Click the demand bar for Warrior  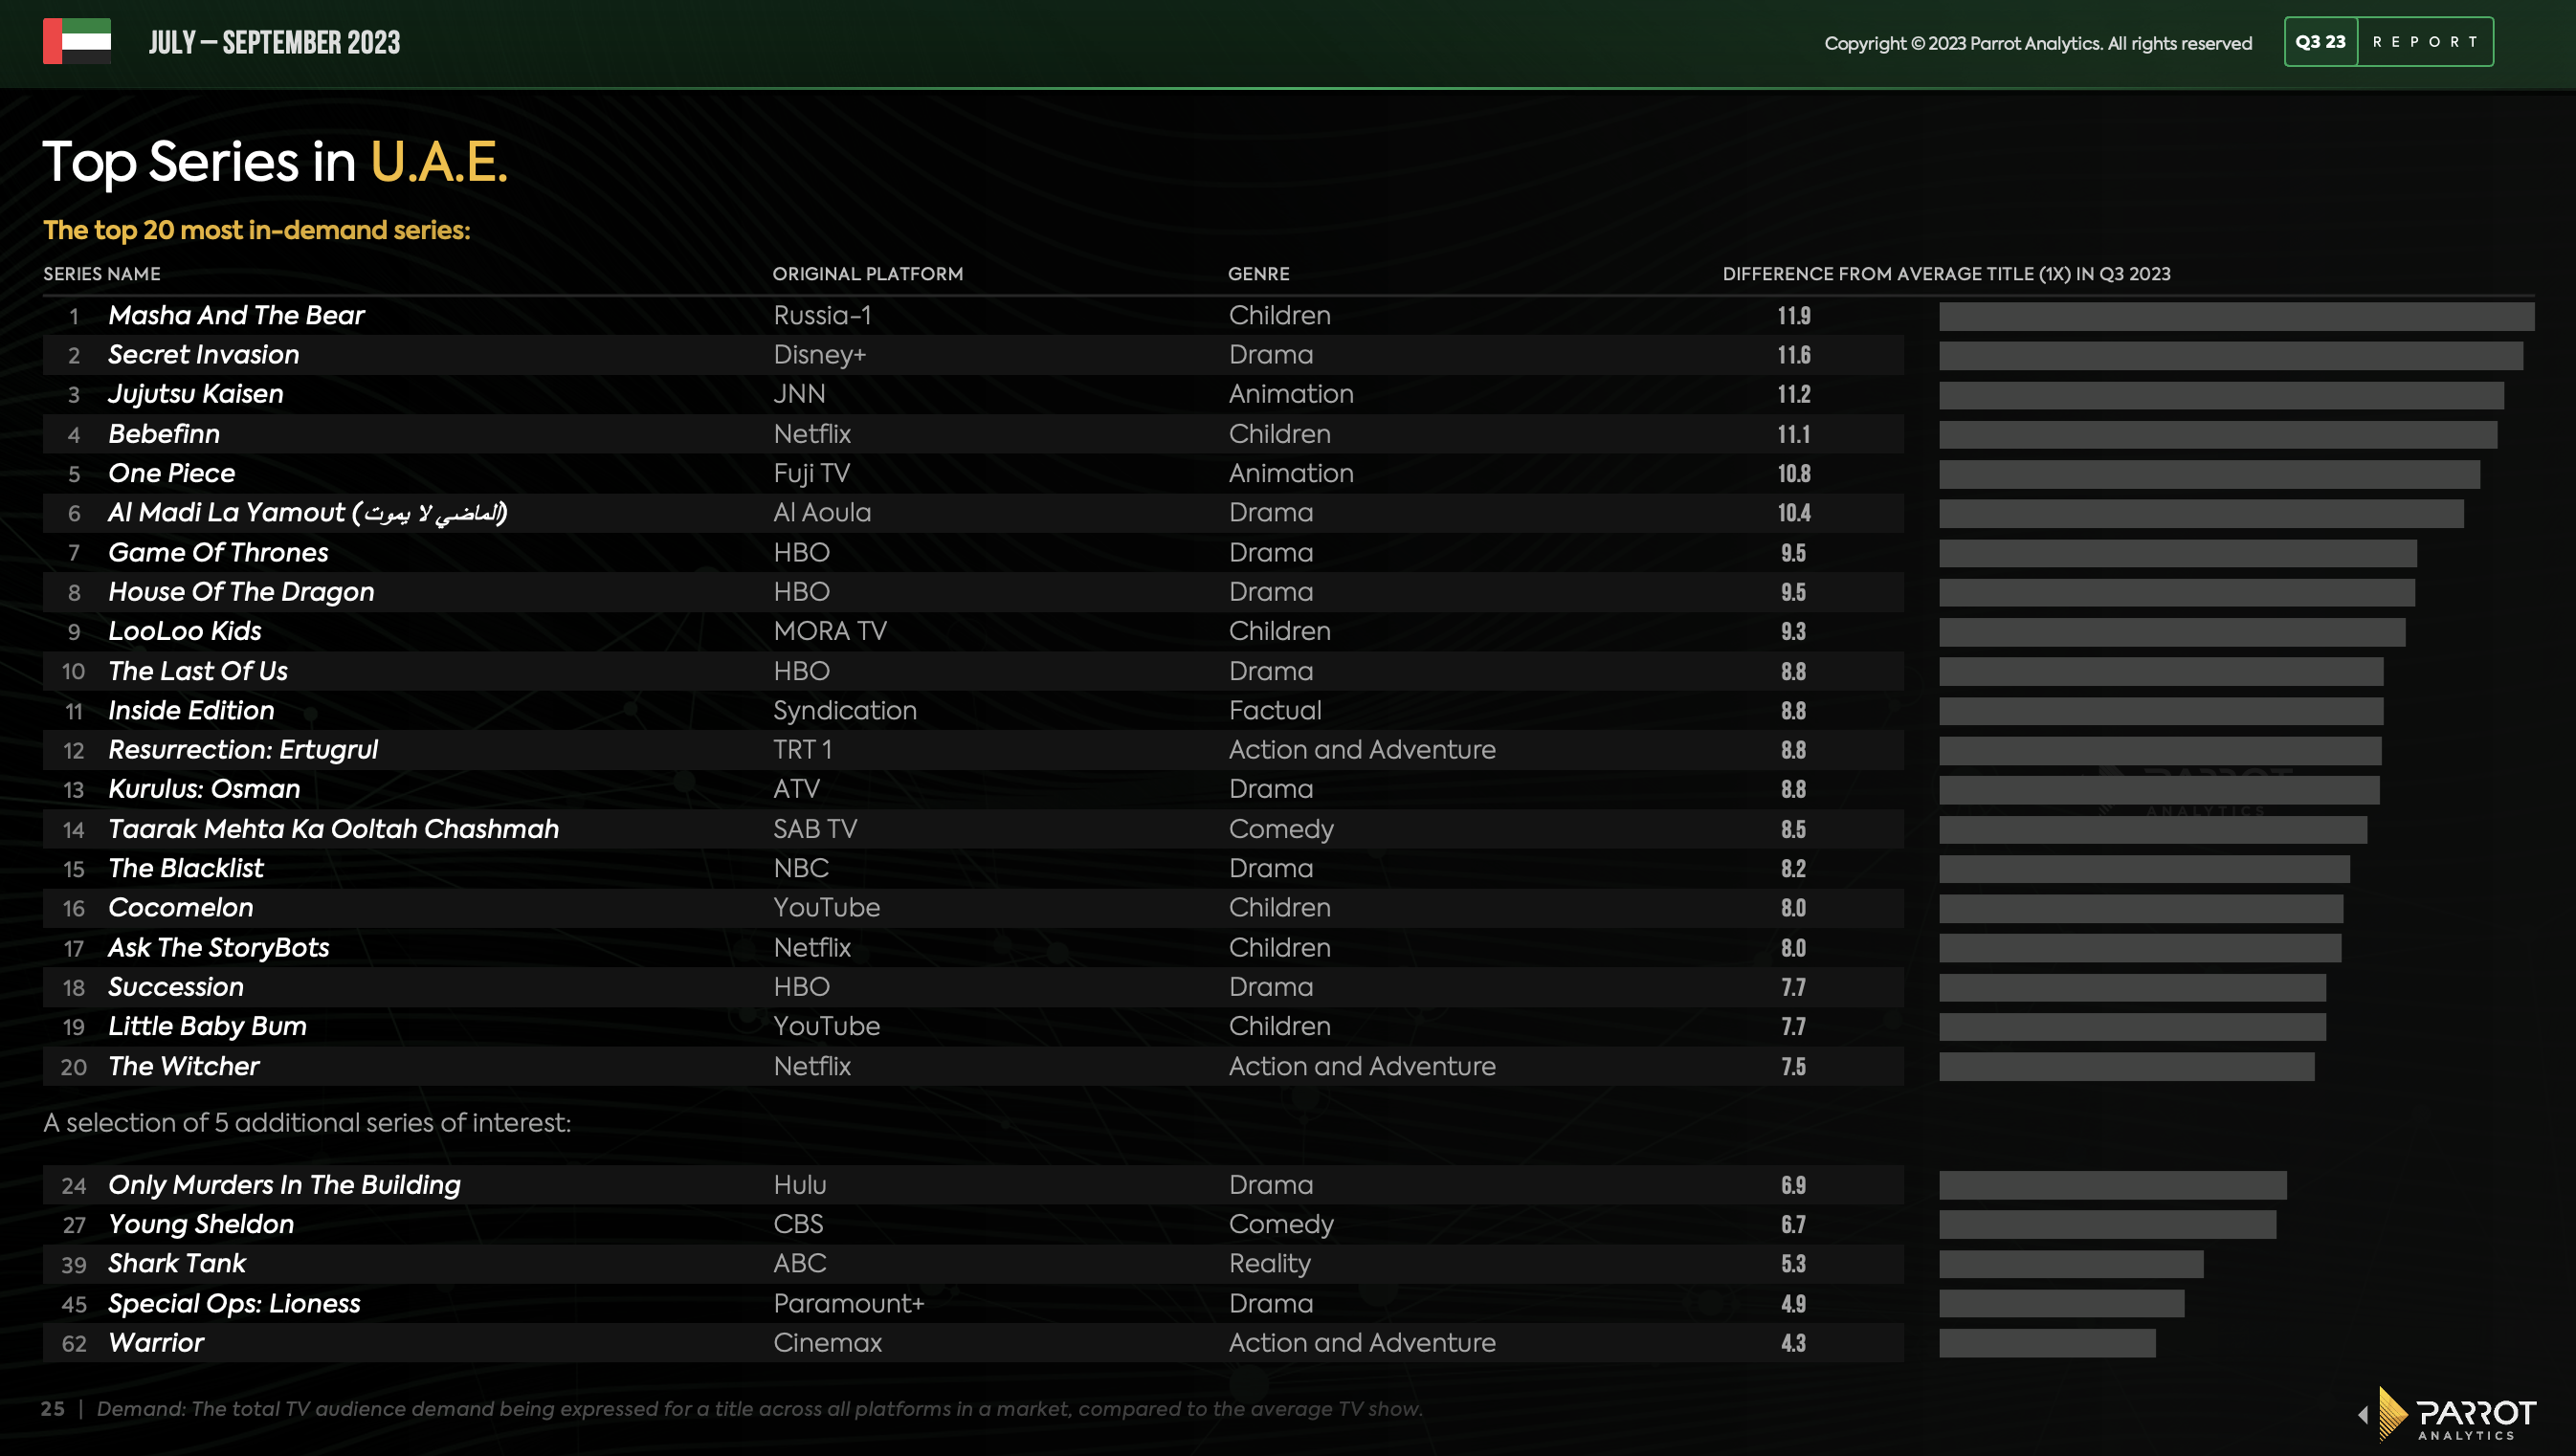[2047, 1343]
